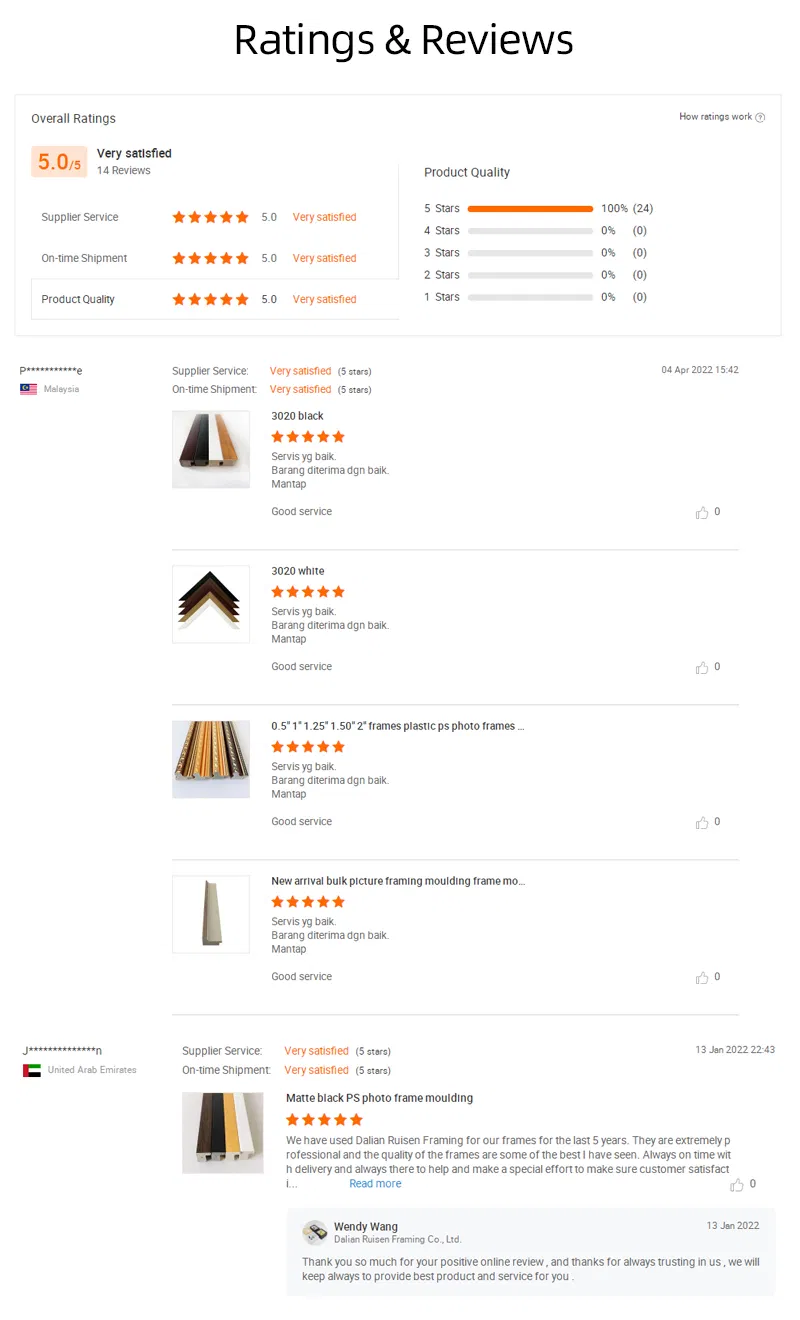The image size is (800, 1320).
Task: Select reviewer name starting with J
Action: pos(62,1050)
